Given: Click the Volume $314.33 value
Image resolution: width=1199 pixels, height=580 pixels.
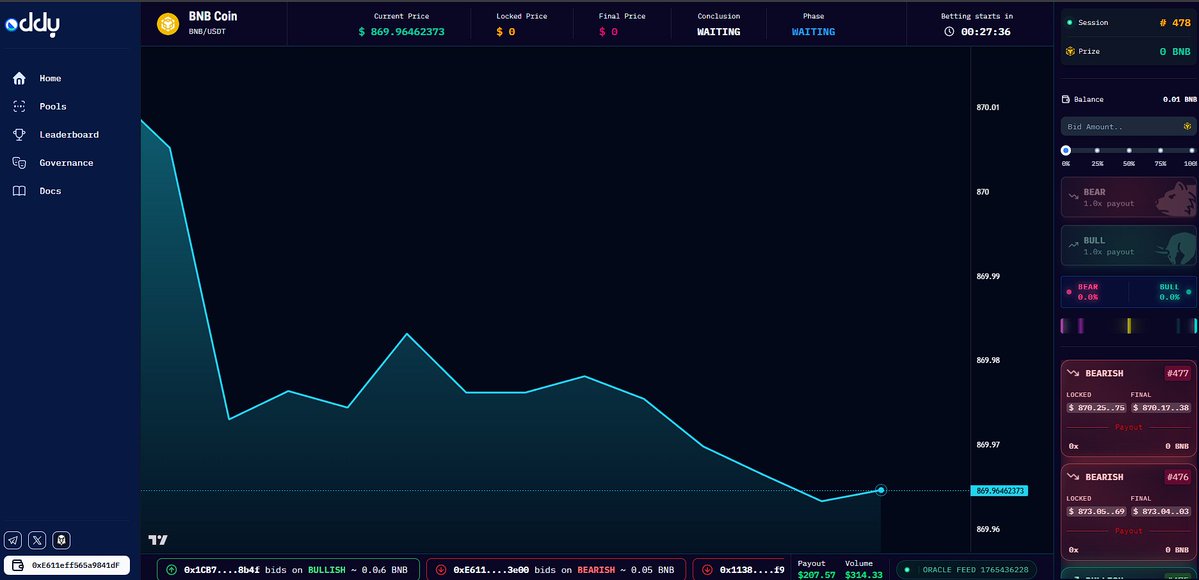Looking at the screenshot, I should pos(863,575).
